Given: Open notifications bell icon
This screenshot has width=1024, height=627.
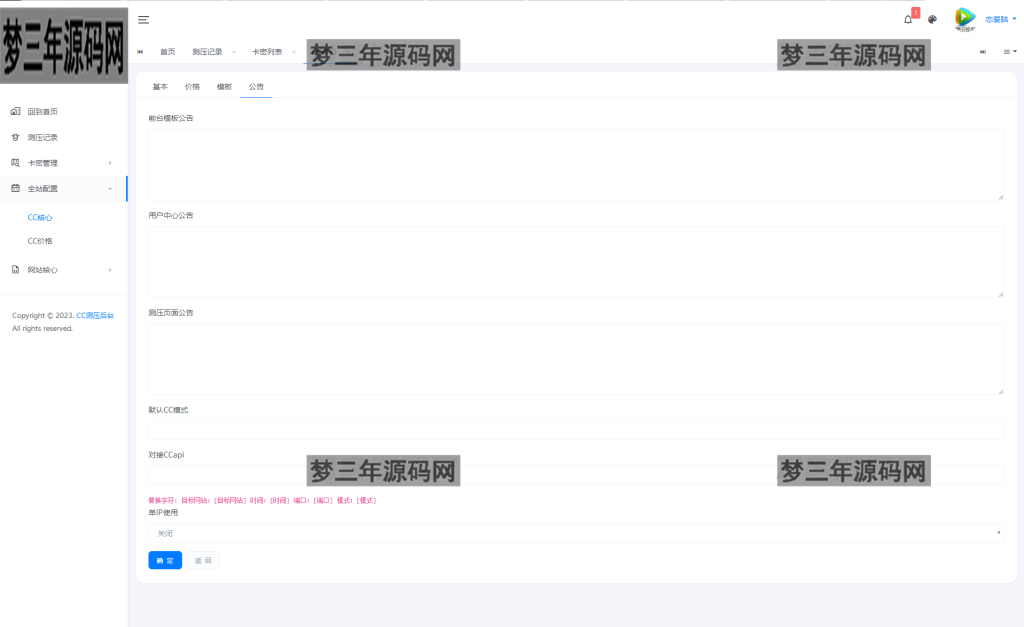Looking at the screenshot, I should [908, 20].
